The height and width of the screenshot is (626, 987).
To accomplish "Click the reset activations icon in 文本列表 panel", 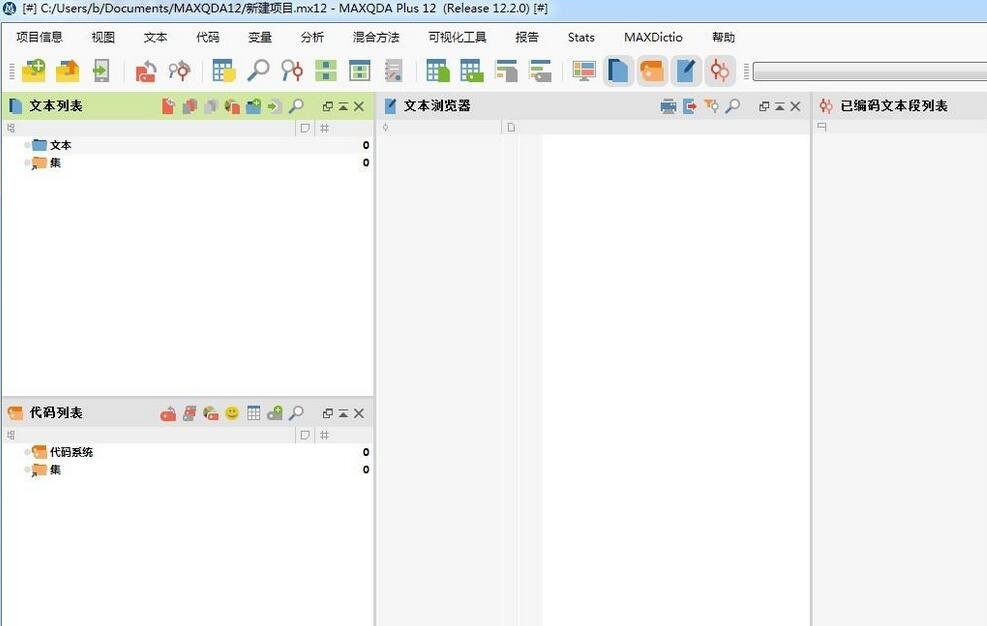I will (x=168, y=106).
